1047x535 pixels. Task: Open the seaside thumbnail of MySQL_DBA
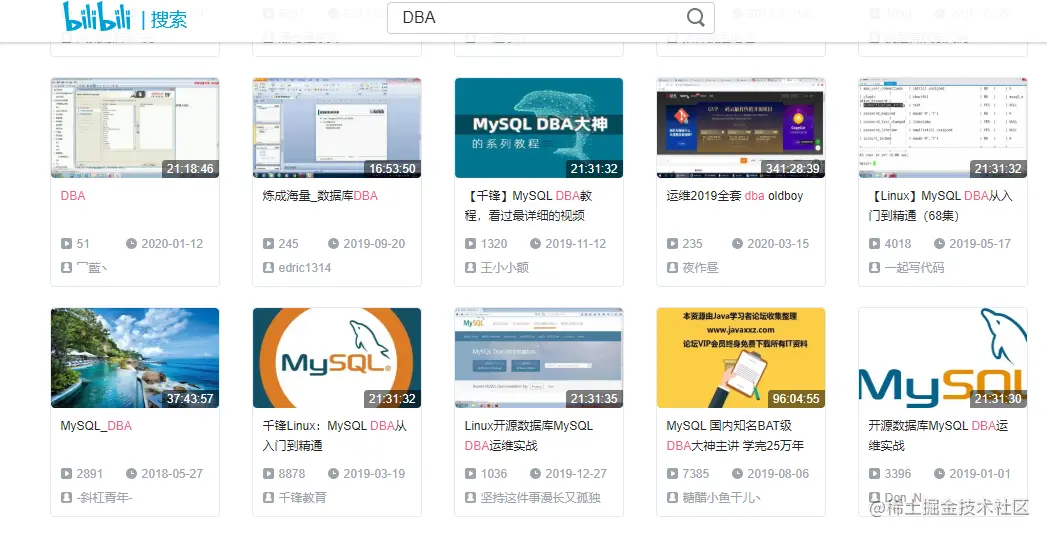pos(135,357)
